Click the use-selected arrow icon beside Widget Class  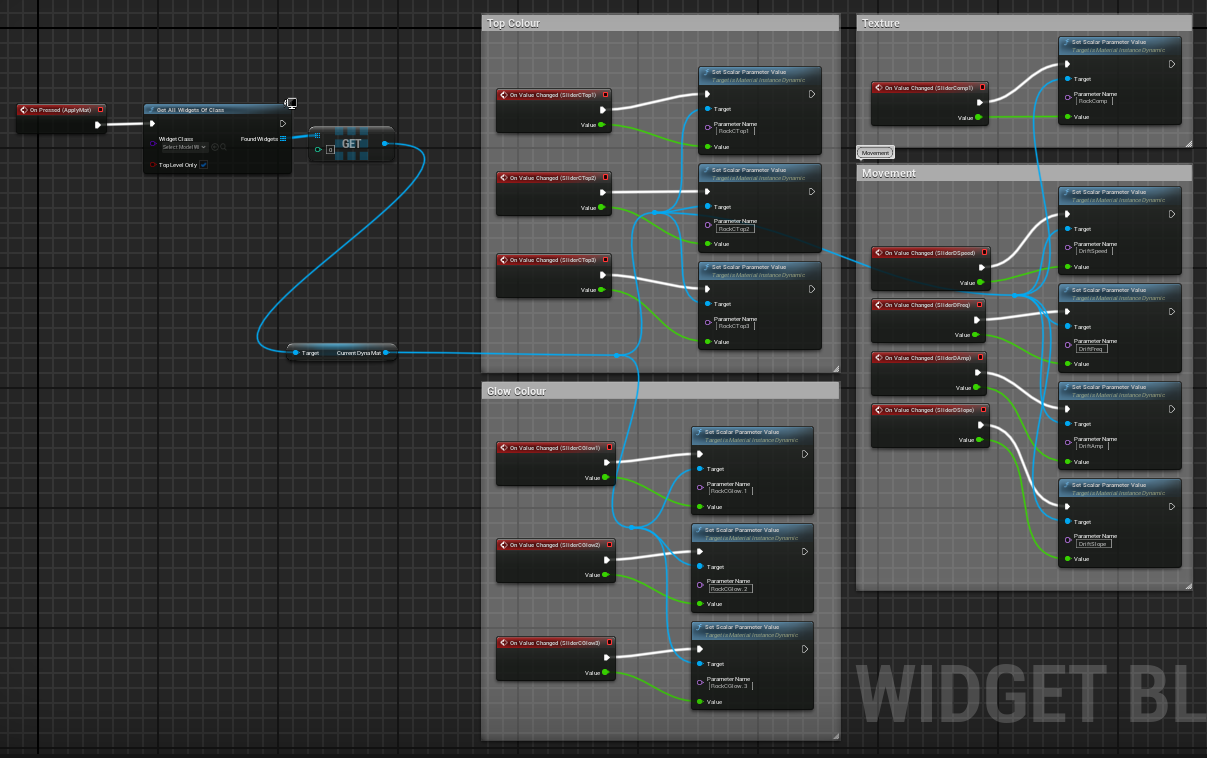pyautogui.click(x=214, y=147)
